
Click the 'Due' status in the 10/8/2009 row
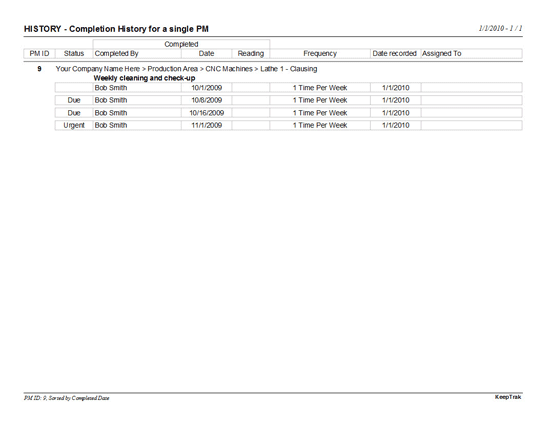click(74, 100)
